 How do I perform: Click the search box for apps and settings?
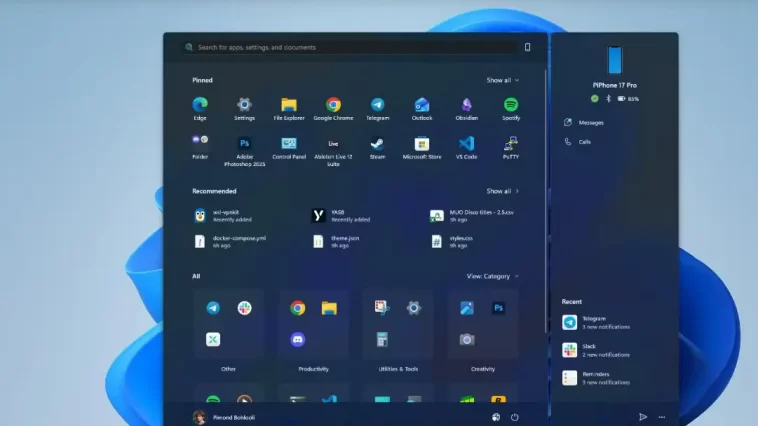pyautogui.click(x=349, y=47)
